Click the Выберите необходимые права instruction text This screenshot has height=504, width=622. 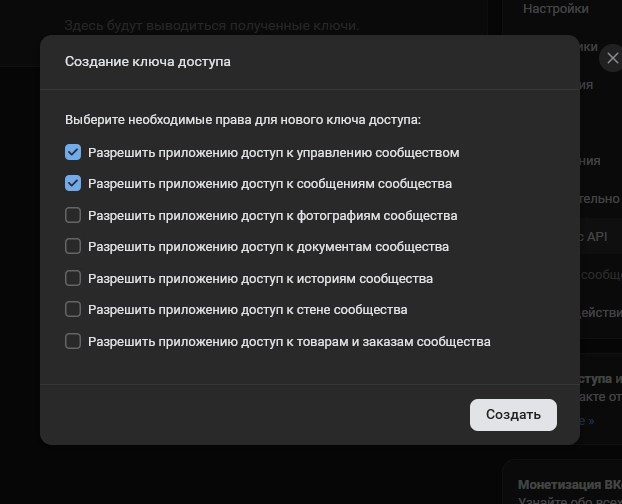(243, 120)
